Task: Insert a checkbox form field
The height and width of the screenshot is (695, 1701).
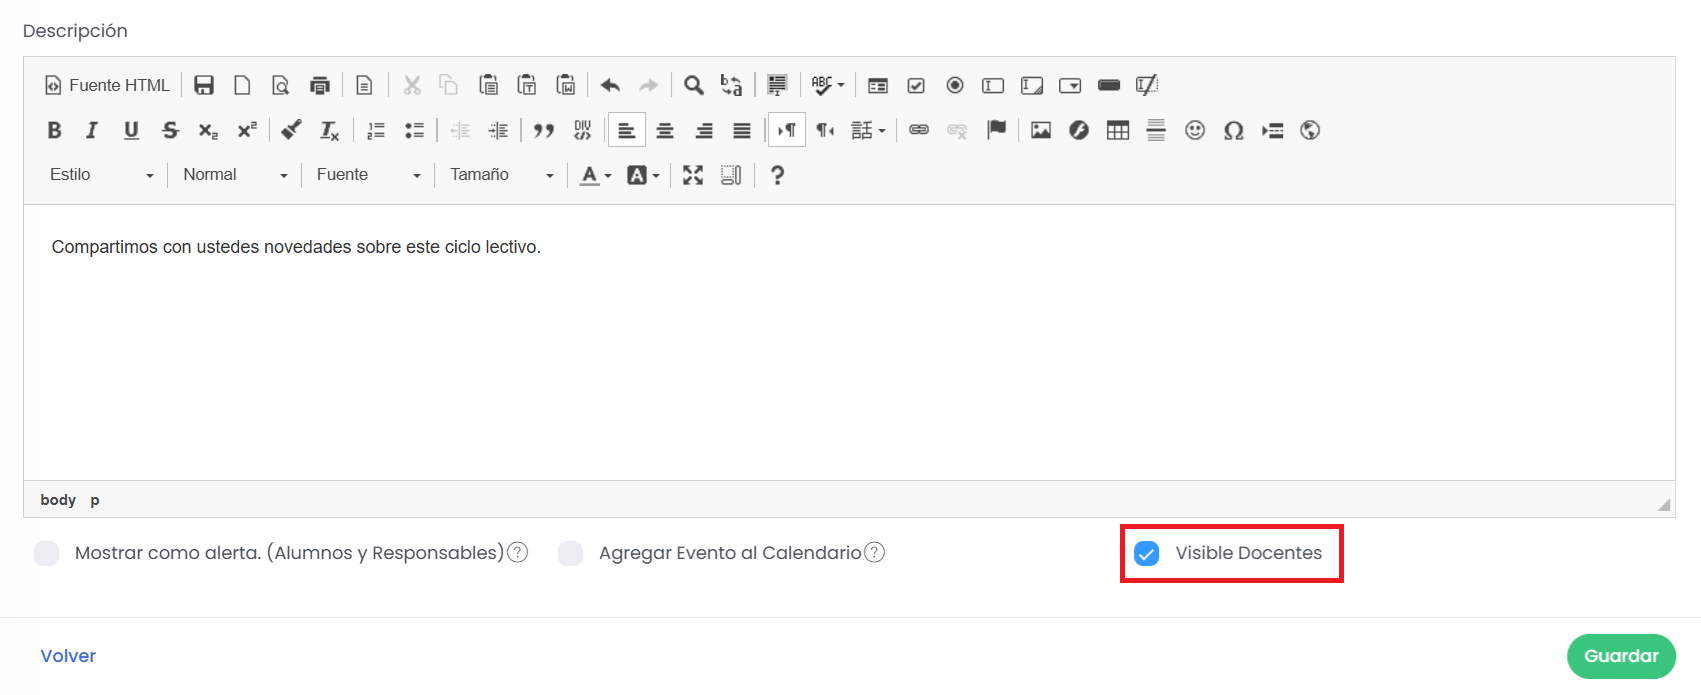Action: pos(916,85)
